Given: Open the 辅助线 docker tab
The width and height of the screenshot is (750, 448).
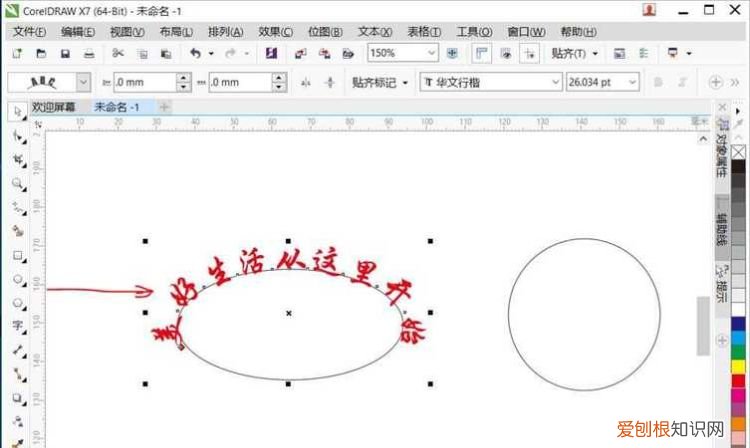Looking at the screenshot, I should (721, 229).
